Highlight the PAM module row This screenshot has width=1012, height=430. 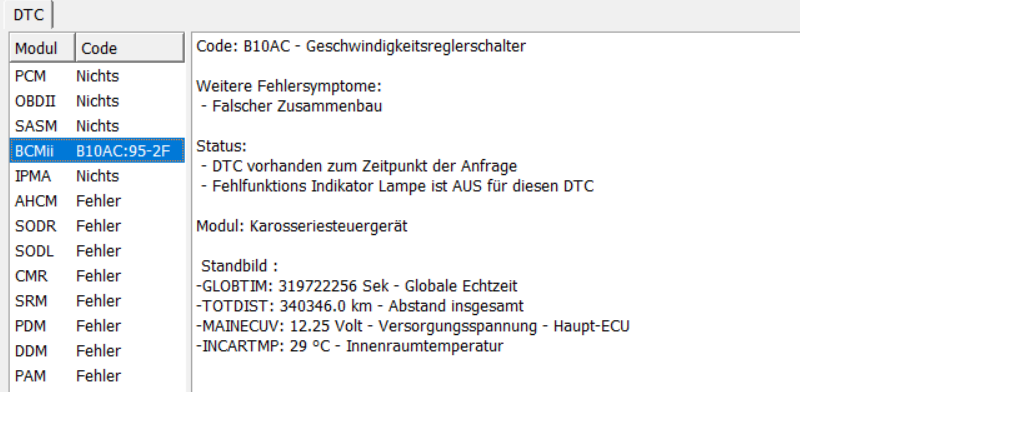pos(96,376)
